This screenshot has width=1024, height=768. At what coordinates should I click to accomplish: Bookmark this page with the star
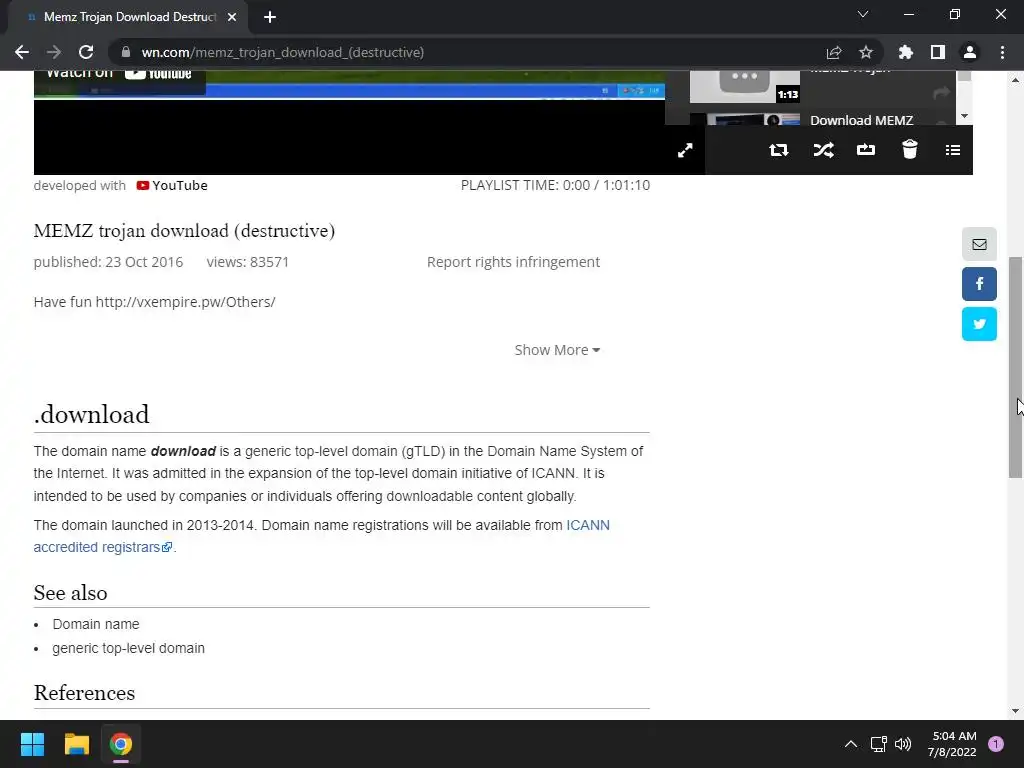[865, 52]
